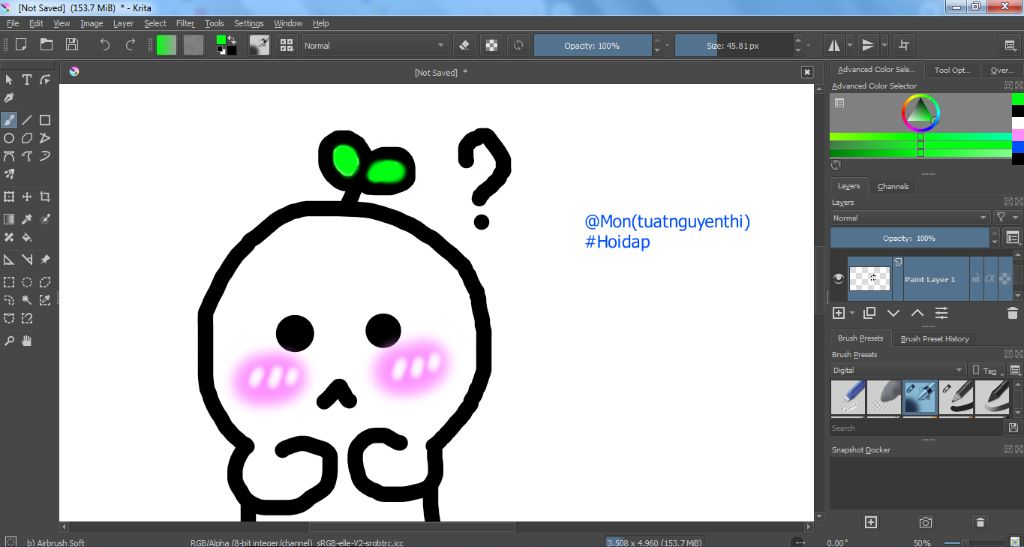This screenshot has height=547, width=1024.
Task: Toggle eraser mode
Action: tap(464, 45)
